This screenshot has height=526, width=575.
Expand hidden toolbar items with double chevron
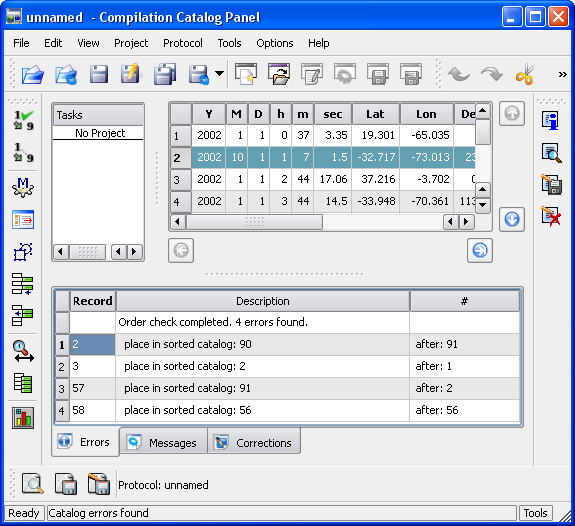pyautogui.click(x=563, y=75)
